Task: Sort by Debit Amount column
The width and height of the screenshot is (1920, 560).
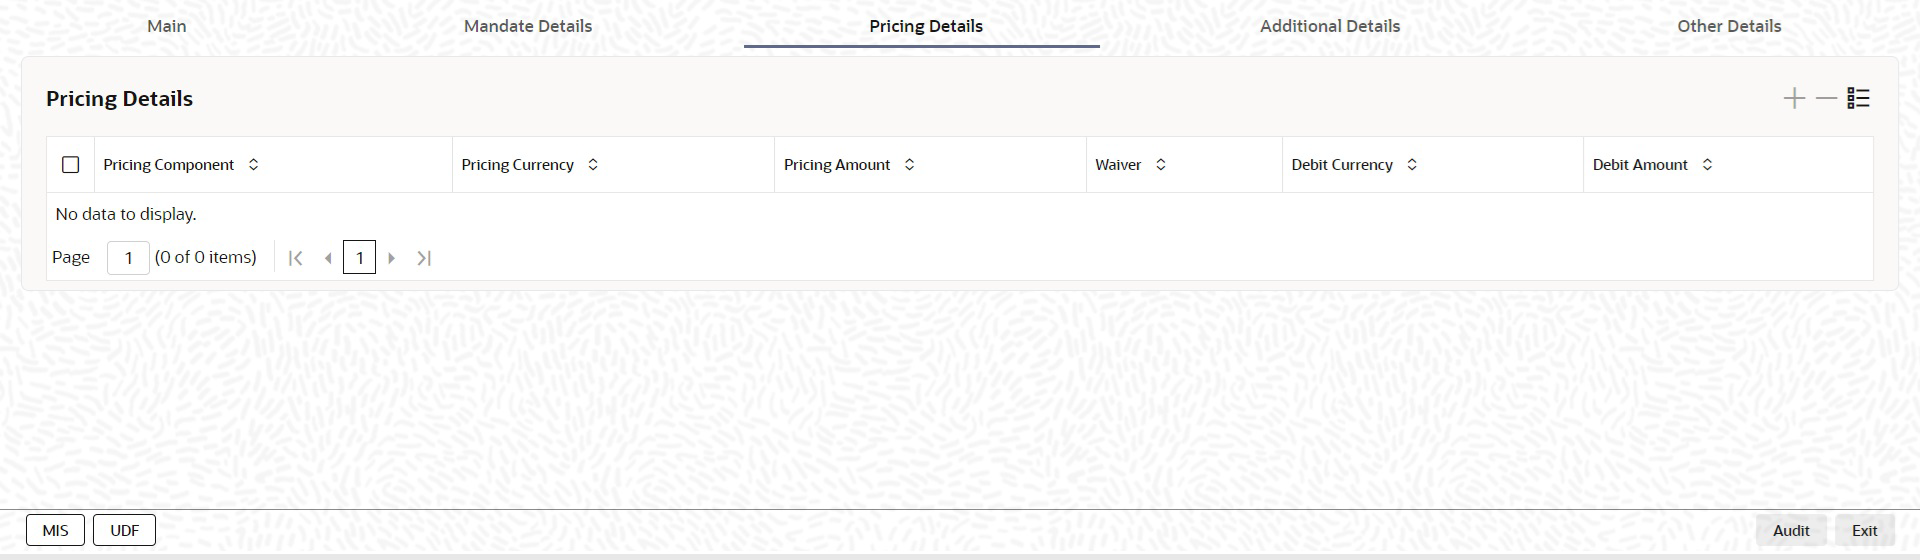Action: click(x=1707, y=165)
